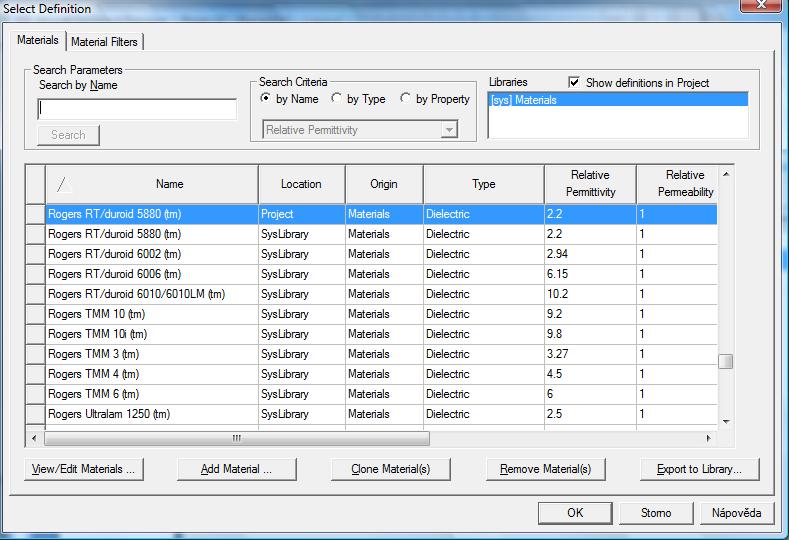The width and height of the screenshot is (789, 540).
Task: Click the horizontal scrollbar thumb
Action: pos(236,438)
